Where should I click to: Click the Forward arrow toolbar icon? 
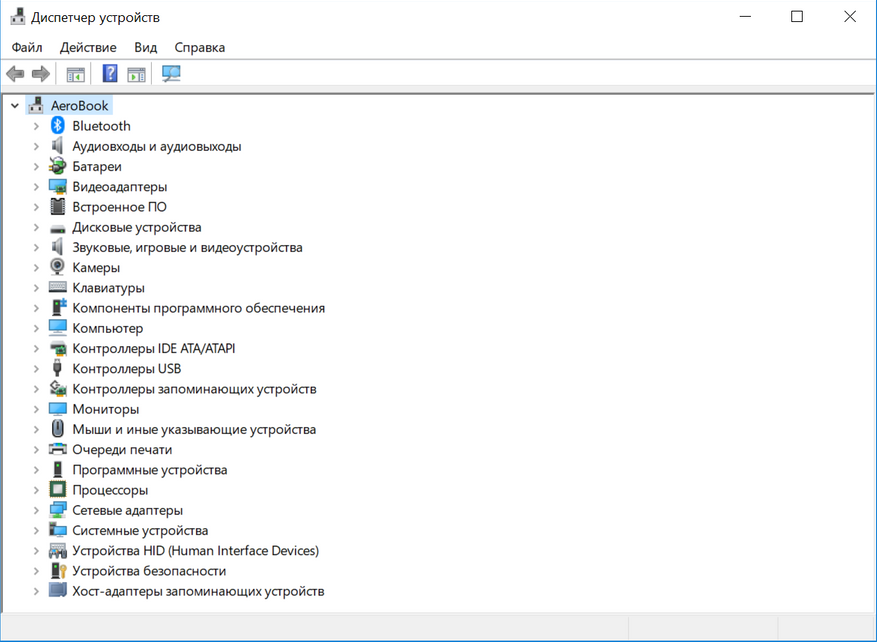tap(41, 74)
